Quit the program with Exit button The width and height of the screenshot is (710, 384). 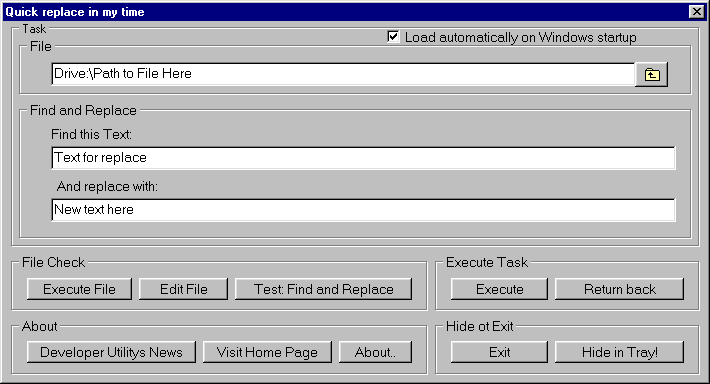click(499, 352)
